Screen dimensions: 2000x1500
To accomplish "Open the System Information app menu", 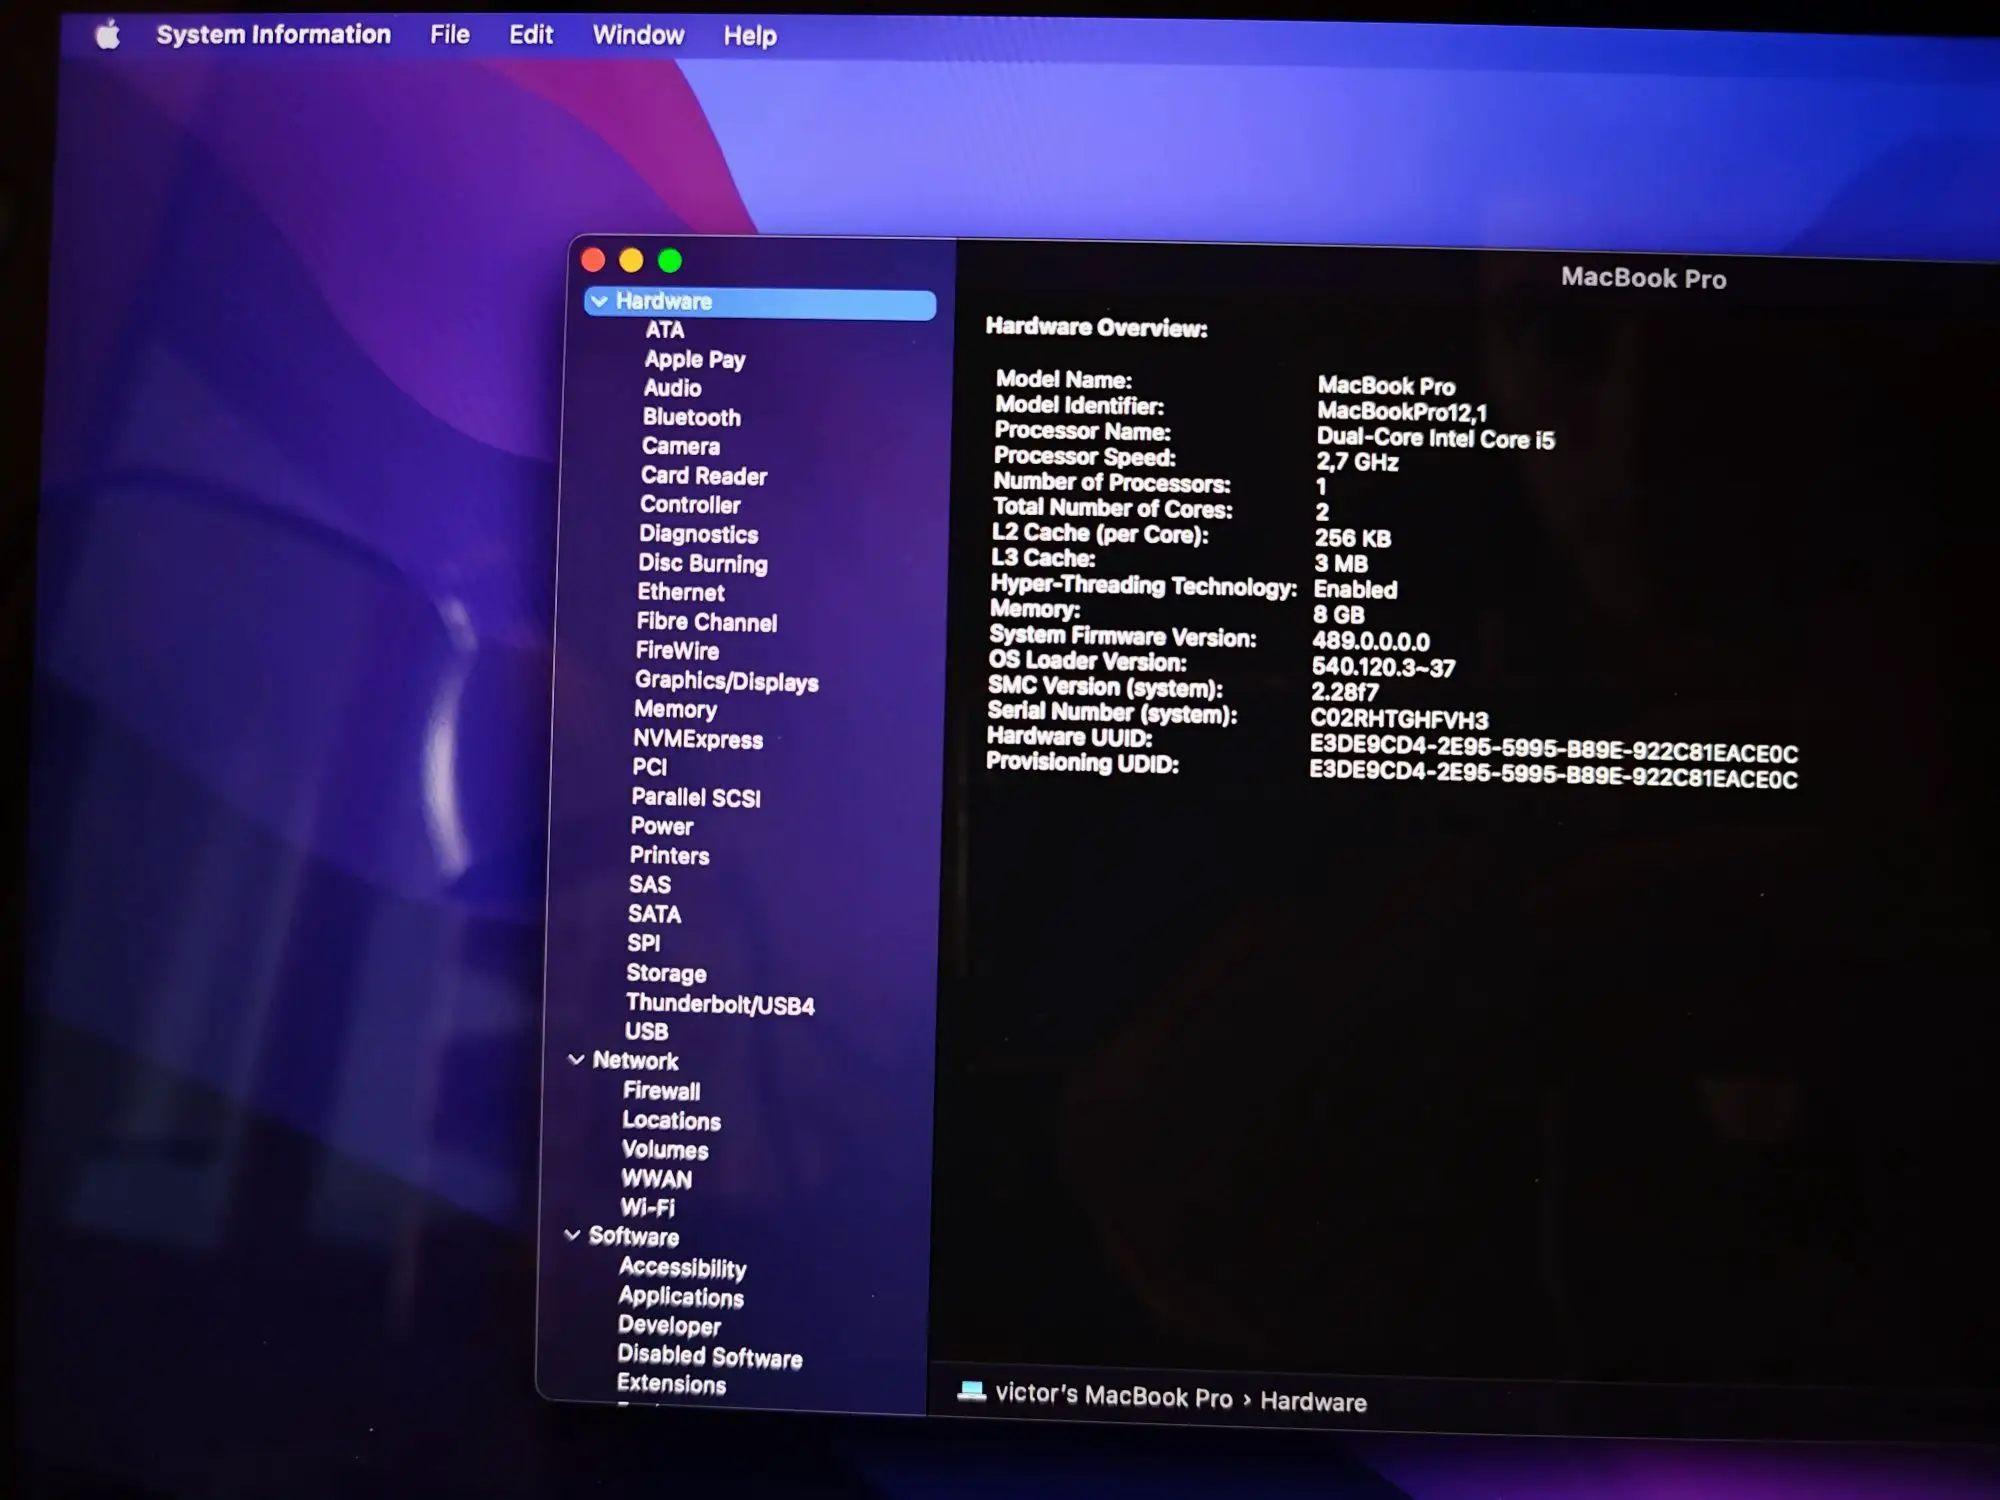I will [273, 34].
